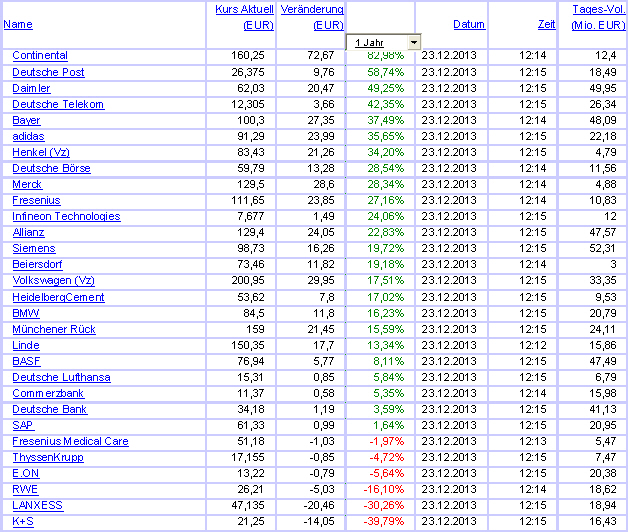Select Fresenius Medical Care time 12:13

pos(532,442)
